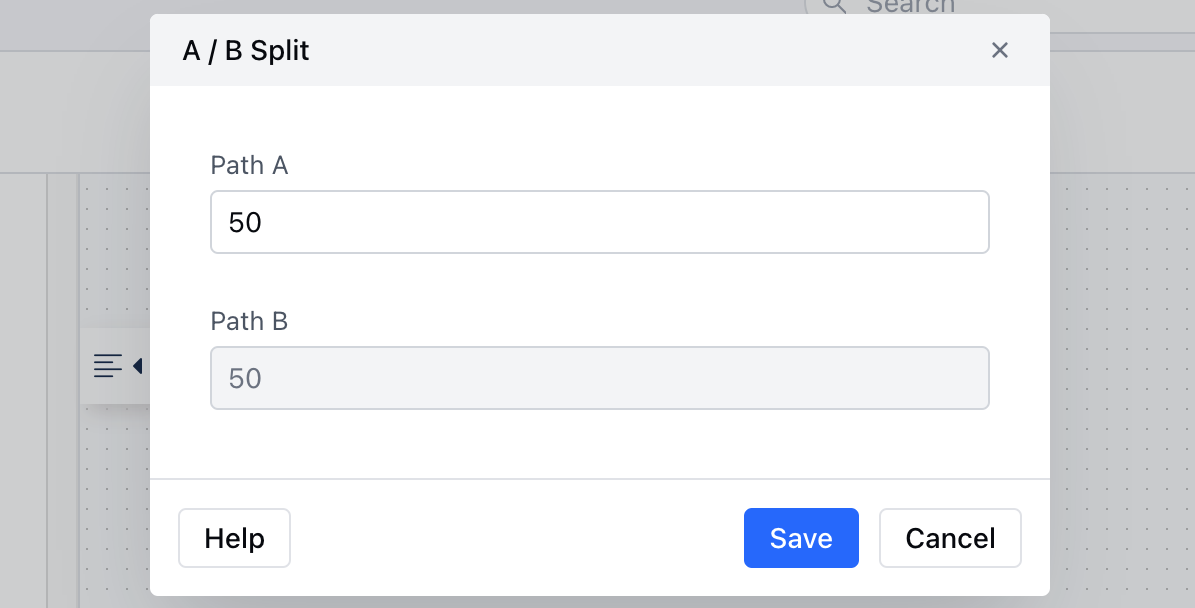Click the 50 value shown in Path B

pyautogui.click(x=245, y=379)
